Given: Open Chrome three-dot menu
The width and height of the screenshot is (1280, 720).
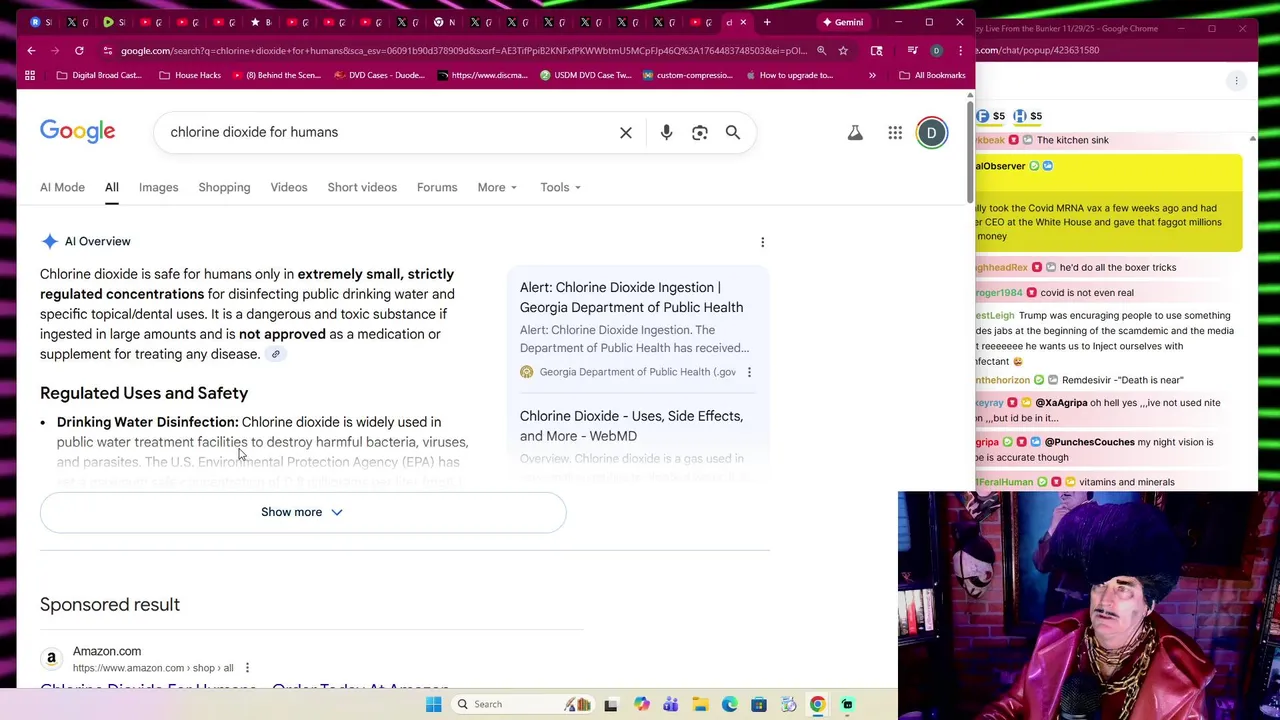Looking at the screenshot, I should pos(960,50).
